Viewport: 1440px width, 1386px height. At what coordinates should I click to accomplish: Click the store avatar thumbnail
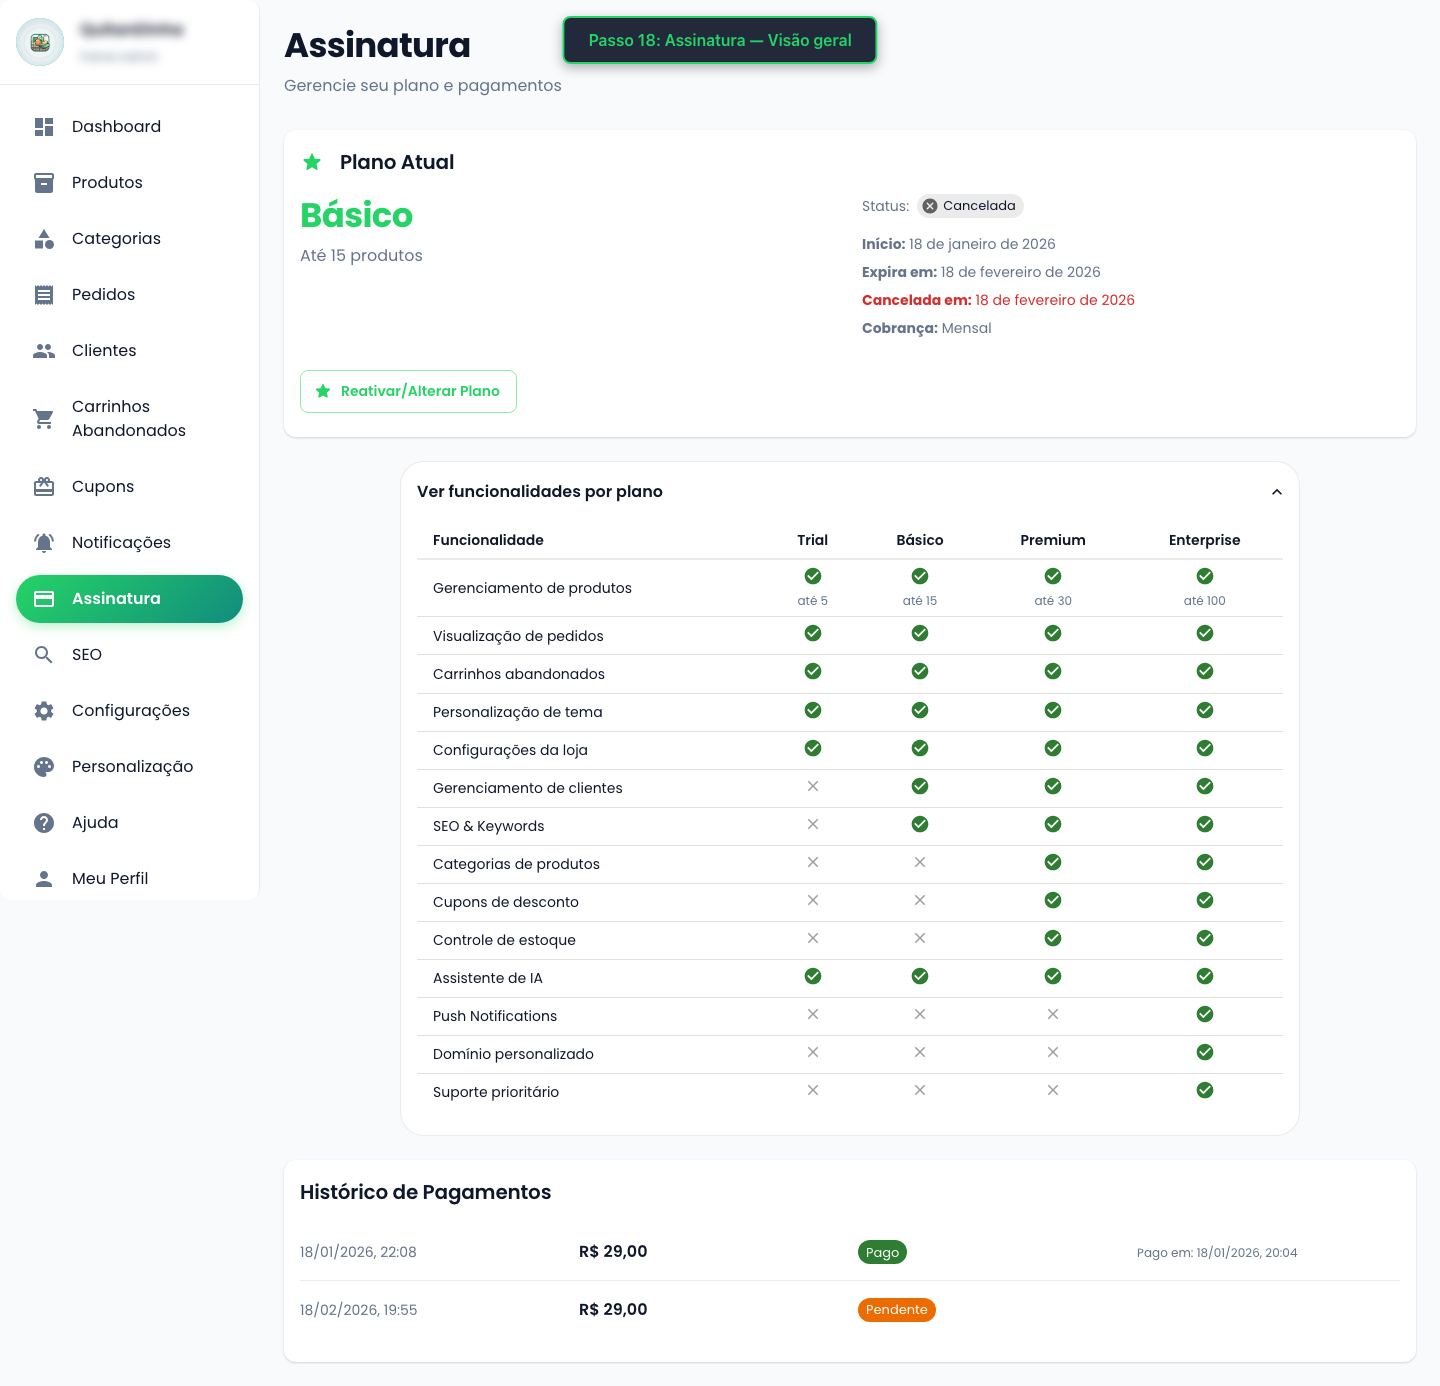[40, 42]
